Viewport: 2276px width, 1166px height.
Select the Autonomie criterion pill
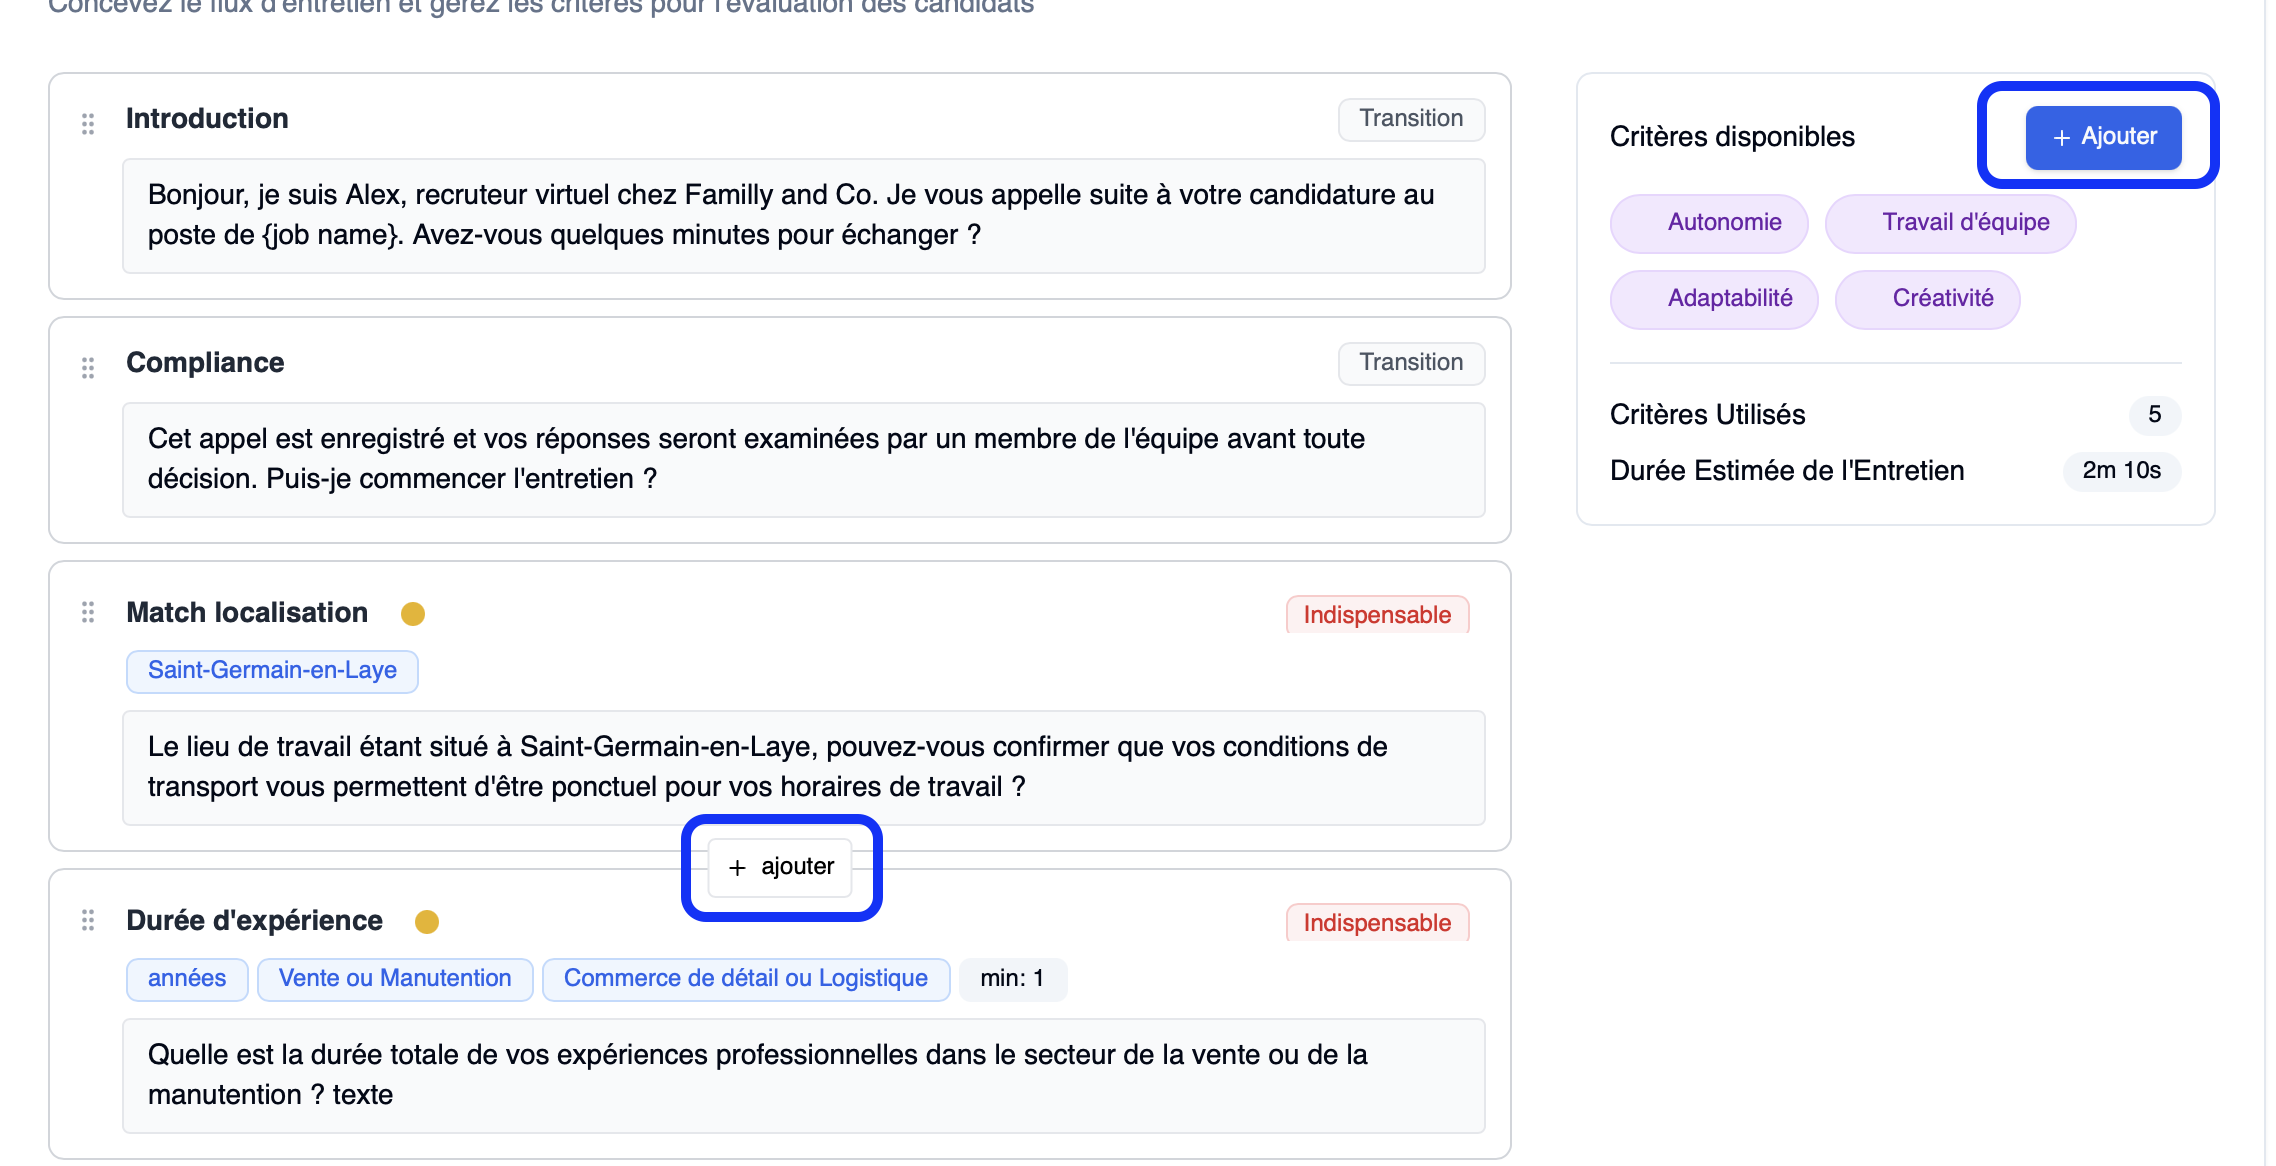[1708, 223]
